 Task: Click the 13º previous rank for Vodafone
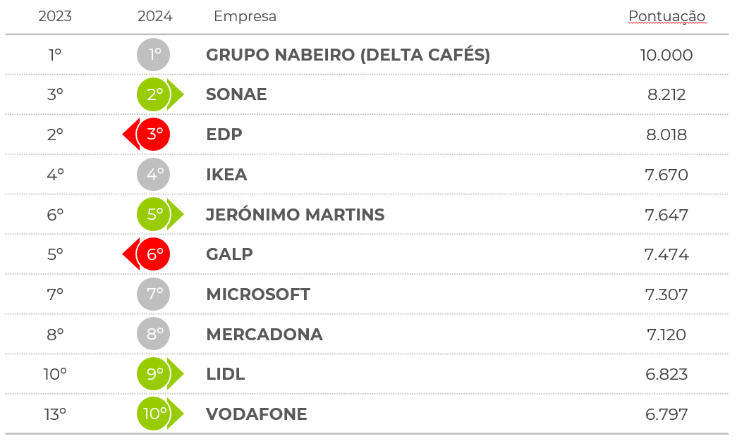(55, 414)
